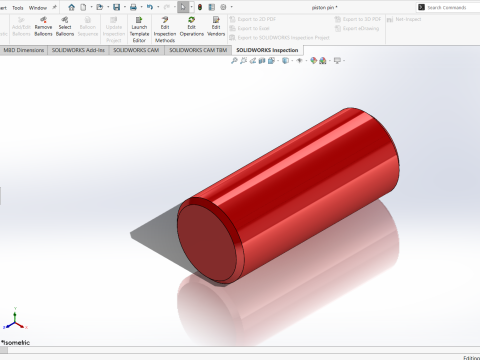
Task: Activate Zoom to Area tool
Action: pyautogui.click(x=244, y=61)
